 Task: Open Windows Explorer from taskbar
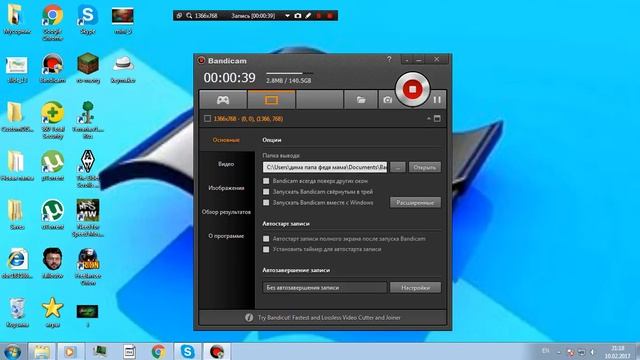[x=42, y=351]
